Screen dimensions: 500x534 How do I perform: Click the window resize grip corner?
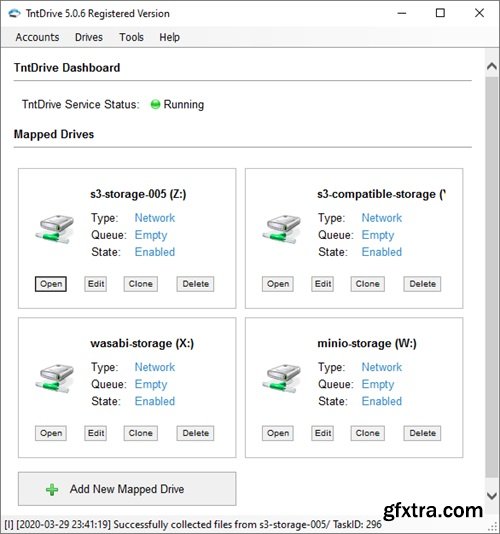[x=493, y=527]
